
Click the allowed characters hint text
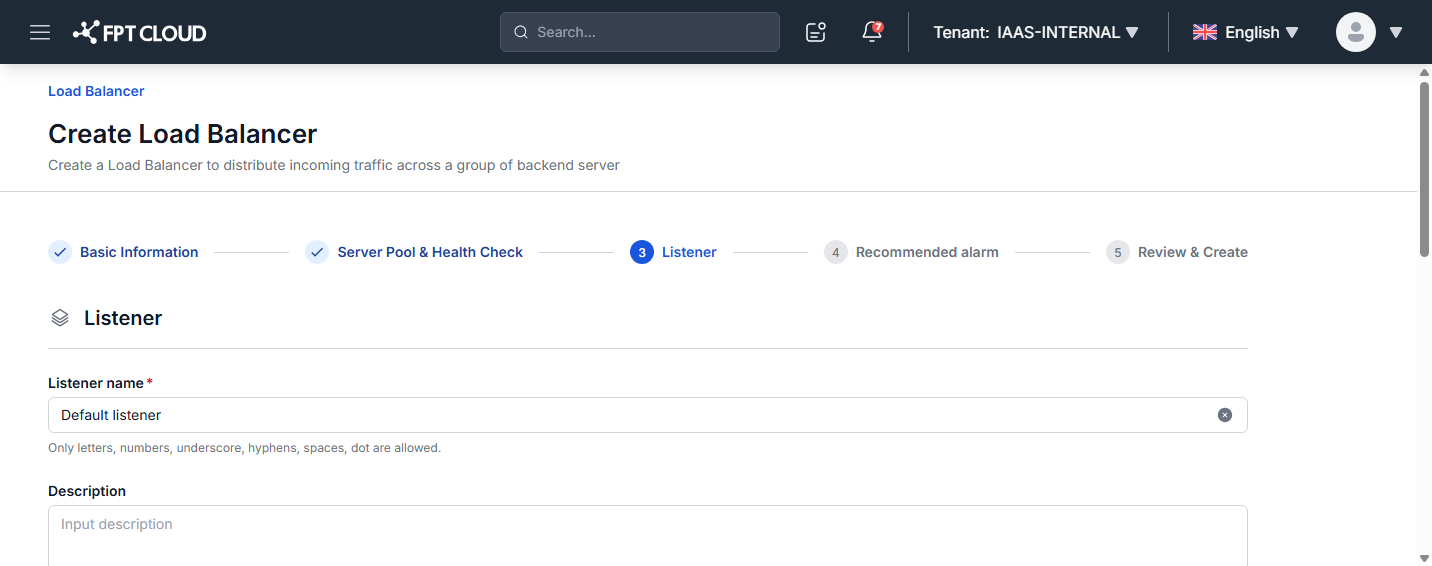tap(244, 448)
